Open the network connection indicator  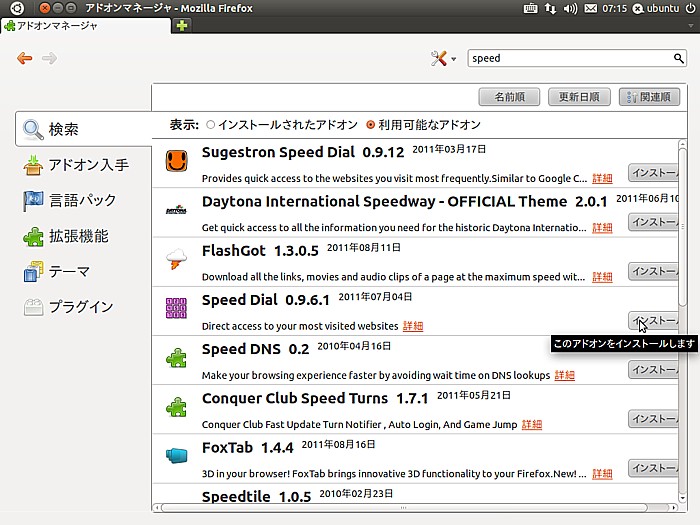point(550,8)
